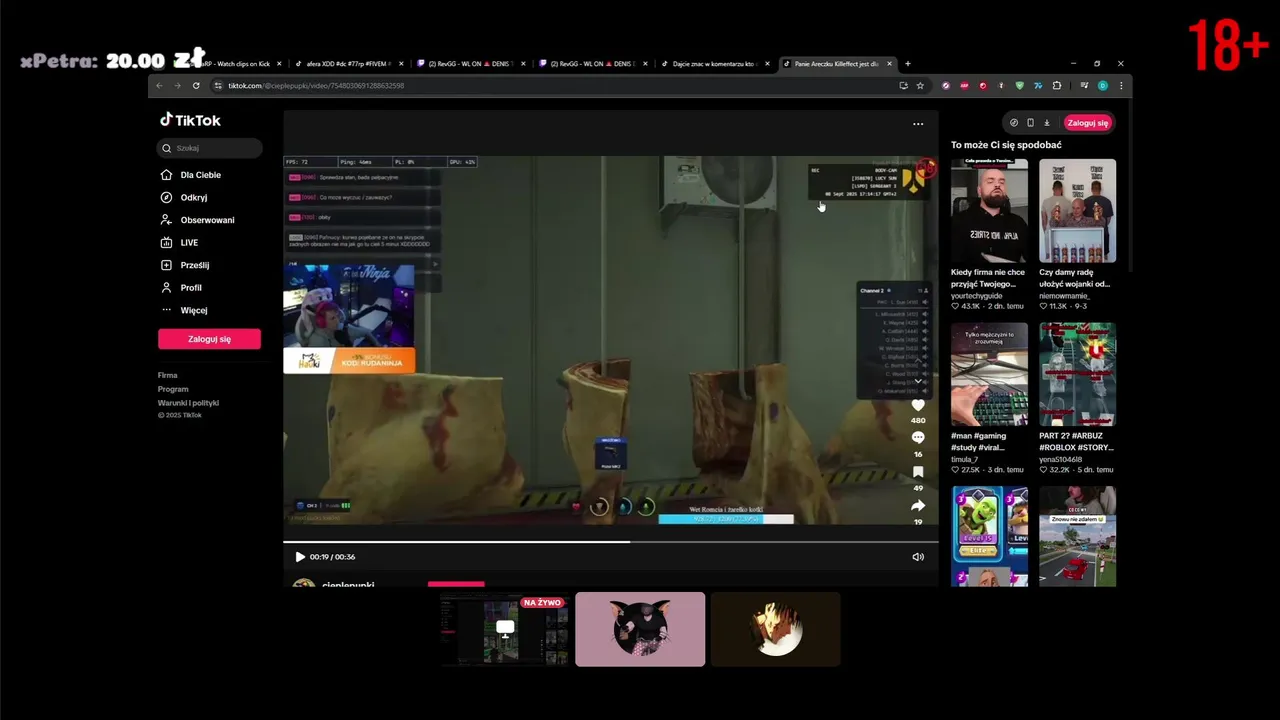
Task: Open the browser extensions puzzle icon
Action: (1056, 86)
